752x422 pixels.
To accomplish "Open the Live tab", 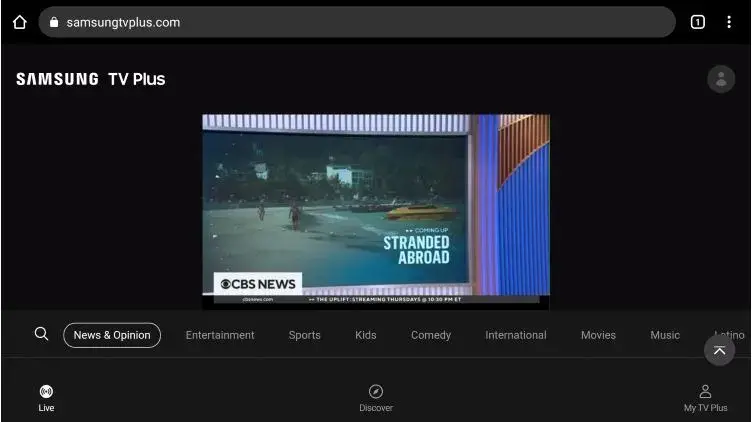I will [x=46, y=399].
